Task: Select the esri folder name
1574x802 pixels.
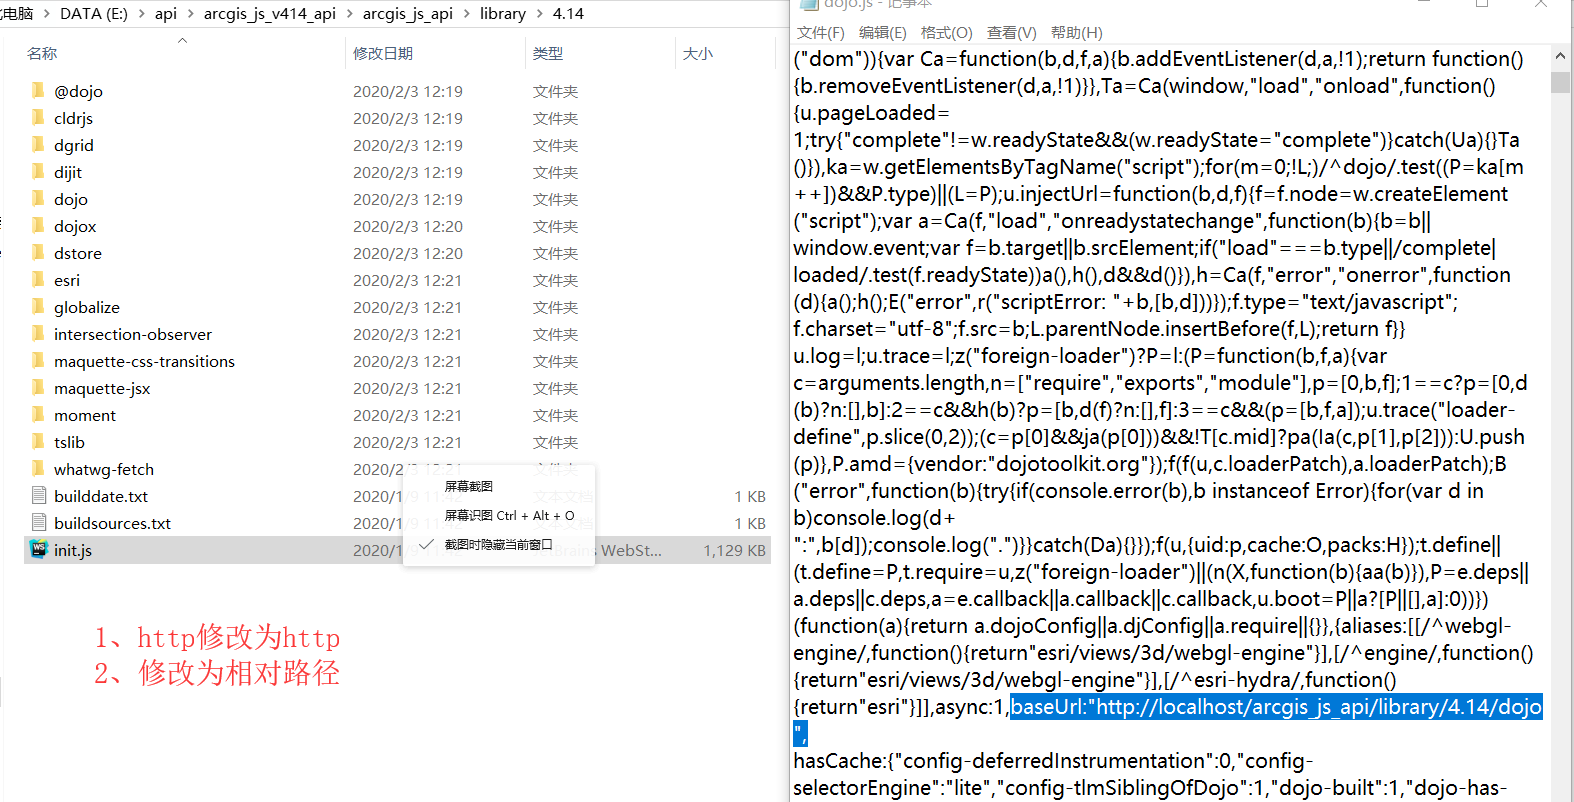Action: point(67,280)
